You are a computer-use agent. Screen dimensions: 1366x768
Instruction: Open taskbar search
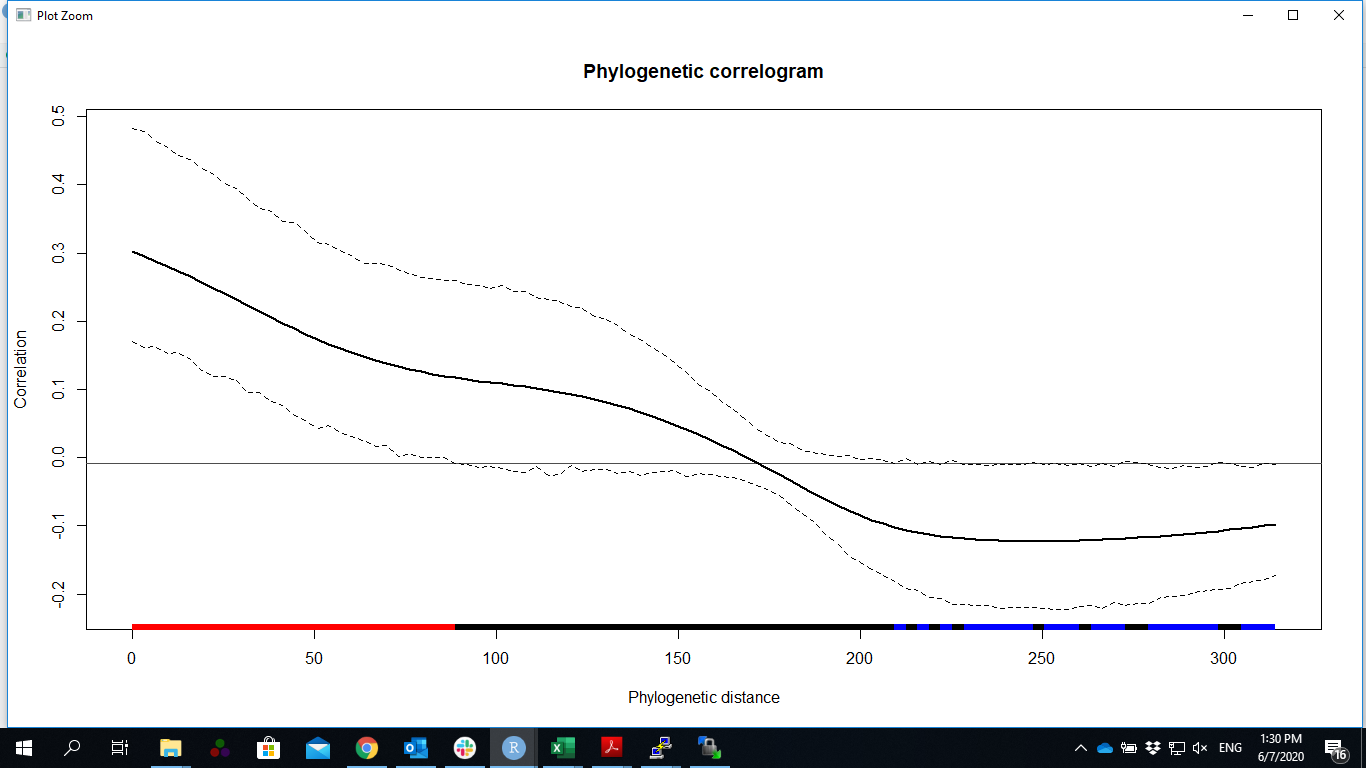coord(72,748)
